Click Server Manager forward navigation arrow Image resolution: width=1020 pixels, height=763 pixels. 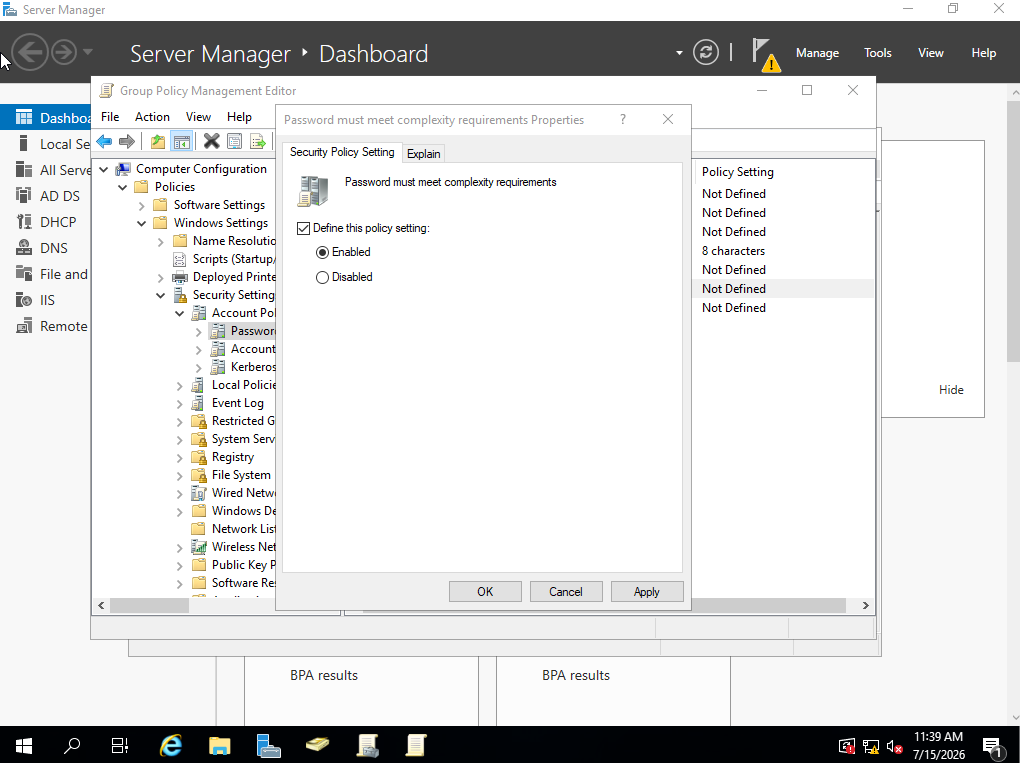pos(64,52)
